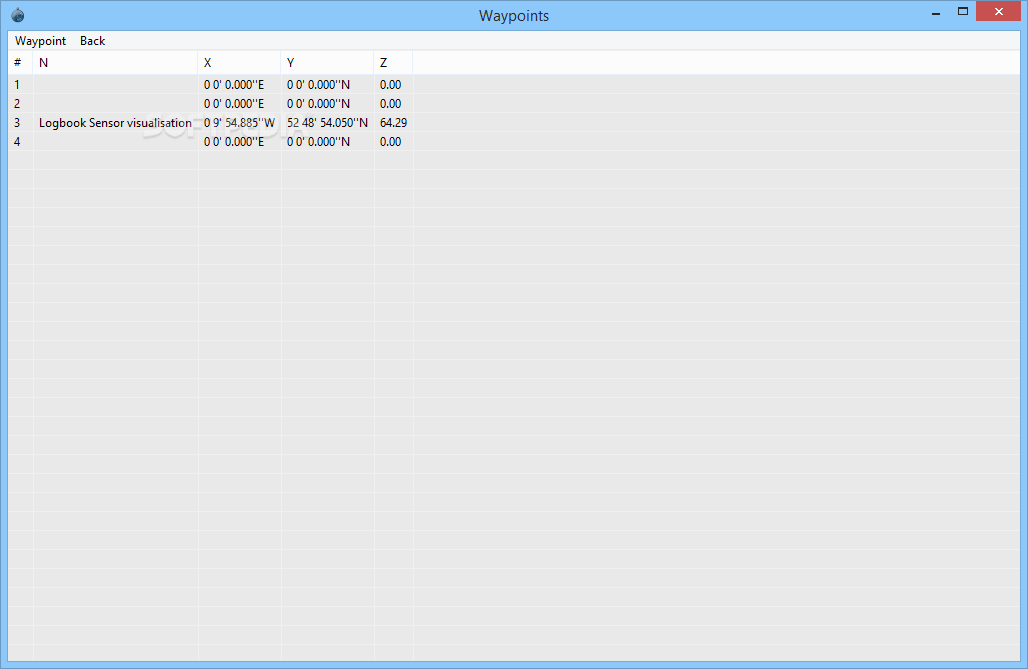Click row 1 X value 0 0' 0.000''E
1028x669 pixels.
234,85
